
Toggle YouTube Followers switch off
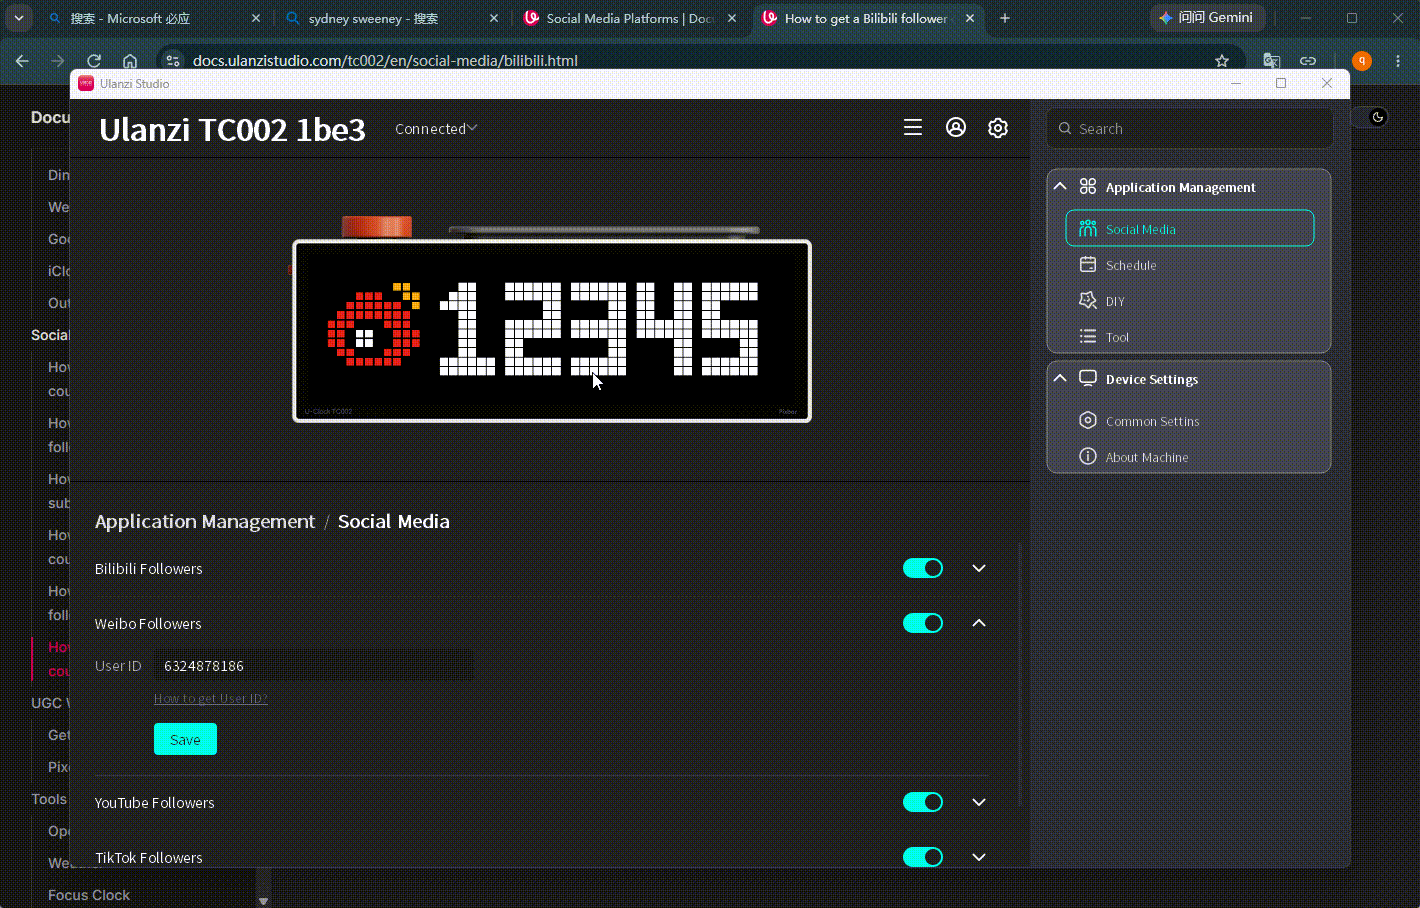click(x=923, y=802)
